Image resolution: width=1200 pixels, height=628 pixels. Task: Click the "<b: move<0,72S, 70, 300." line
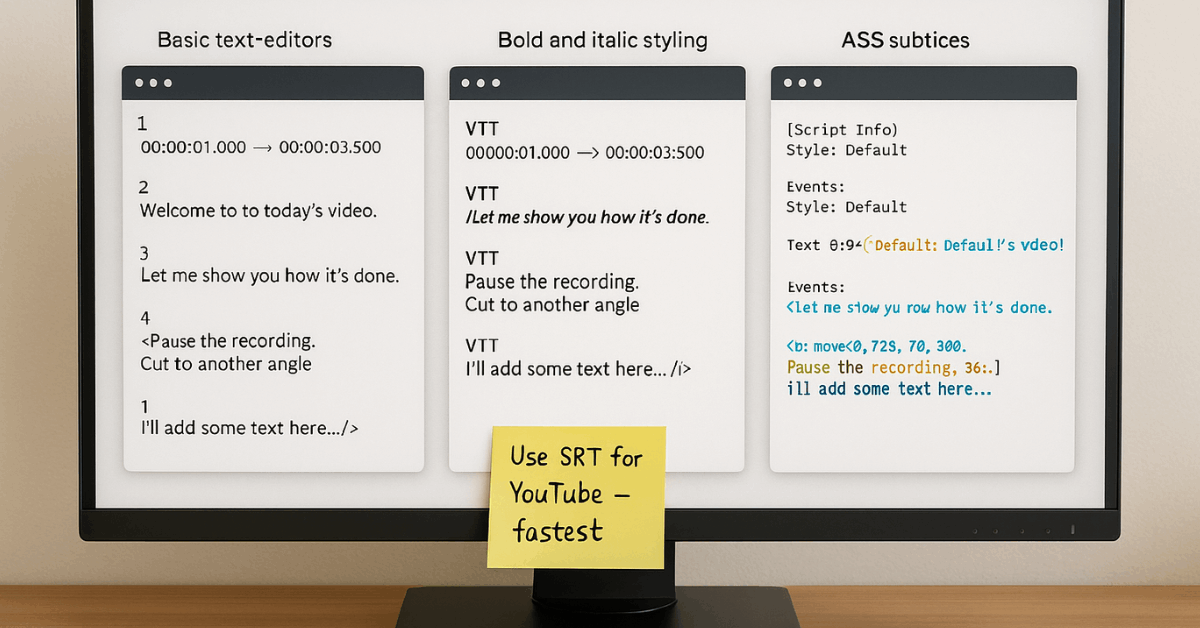(x=877, y=347)
